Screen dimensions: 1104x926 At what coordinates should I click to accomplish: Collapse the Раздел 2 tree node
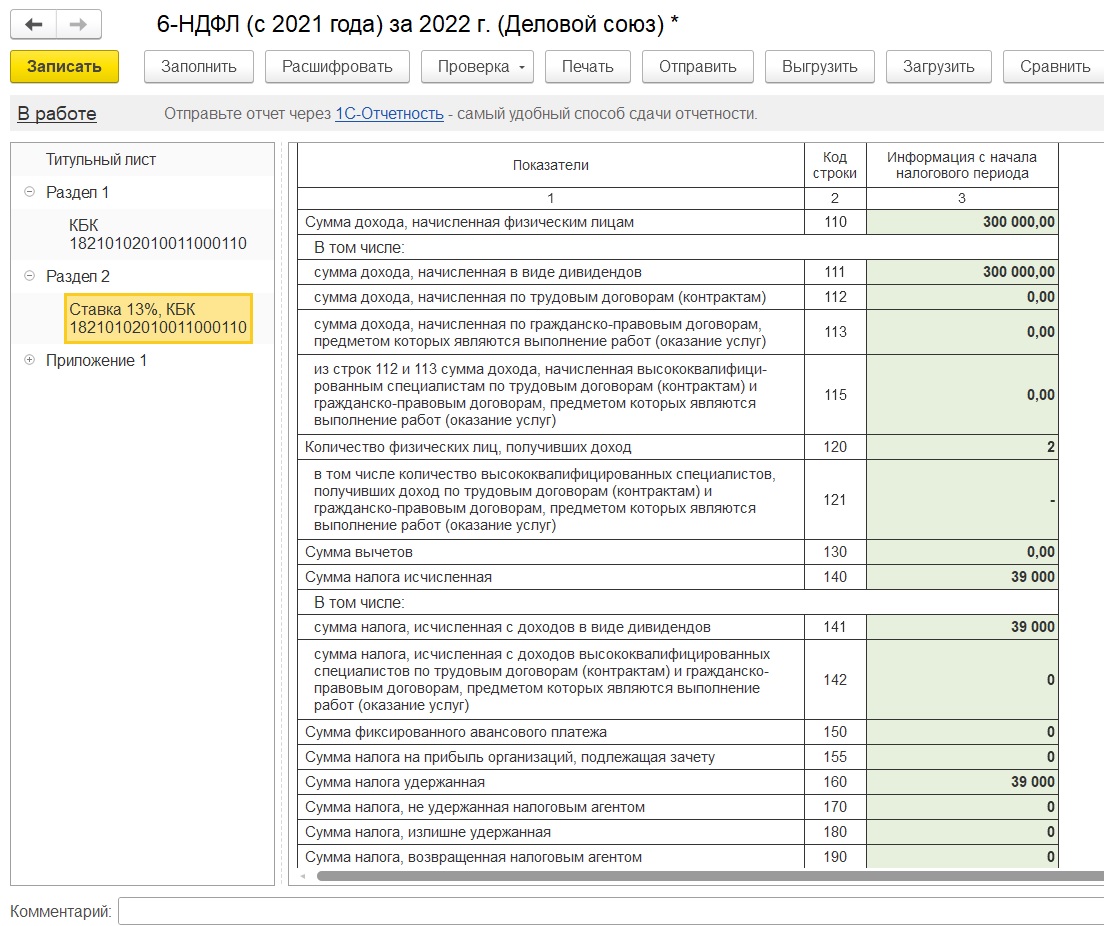click(x=30, y=275)
